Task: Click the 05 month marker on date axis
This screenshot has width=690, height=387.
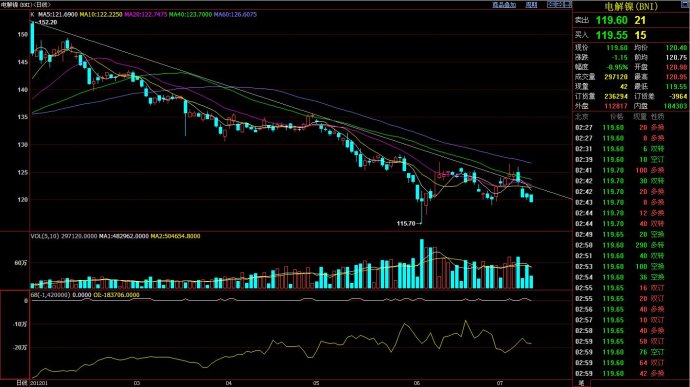Action: pos(316,383)
